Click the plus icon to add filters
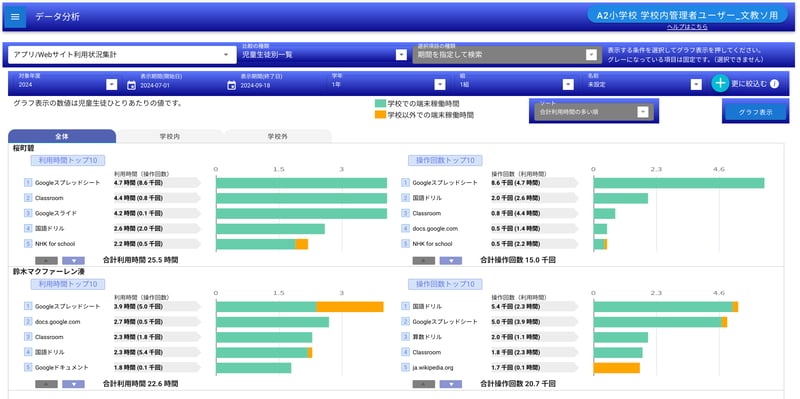Image resolution: width=800 pixels, height=399 pixels. pos(720,84)
